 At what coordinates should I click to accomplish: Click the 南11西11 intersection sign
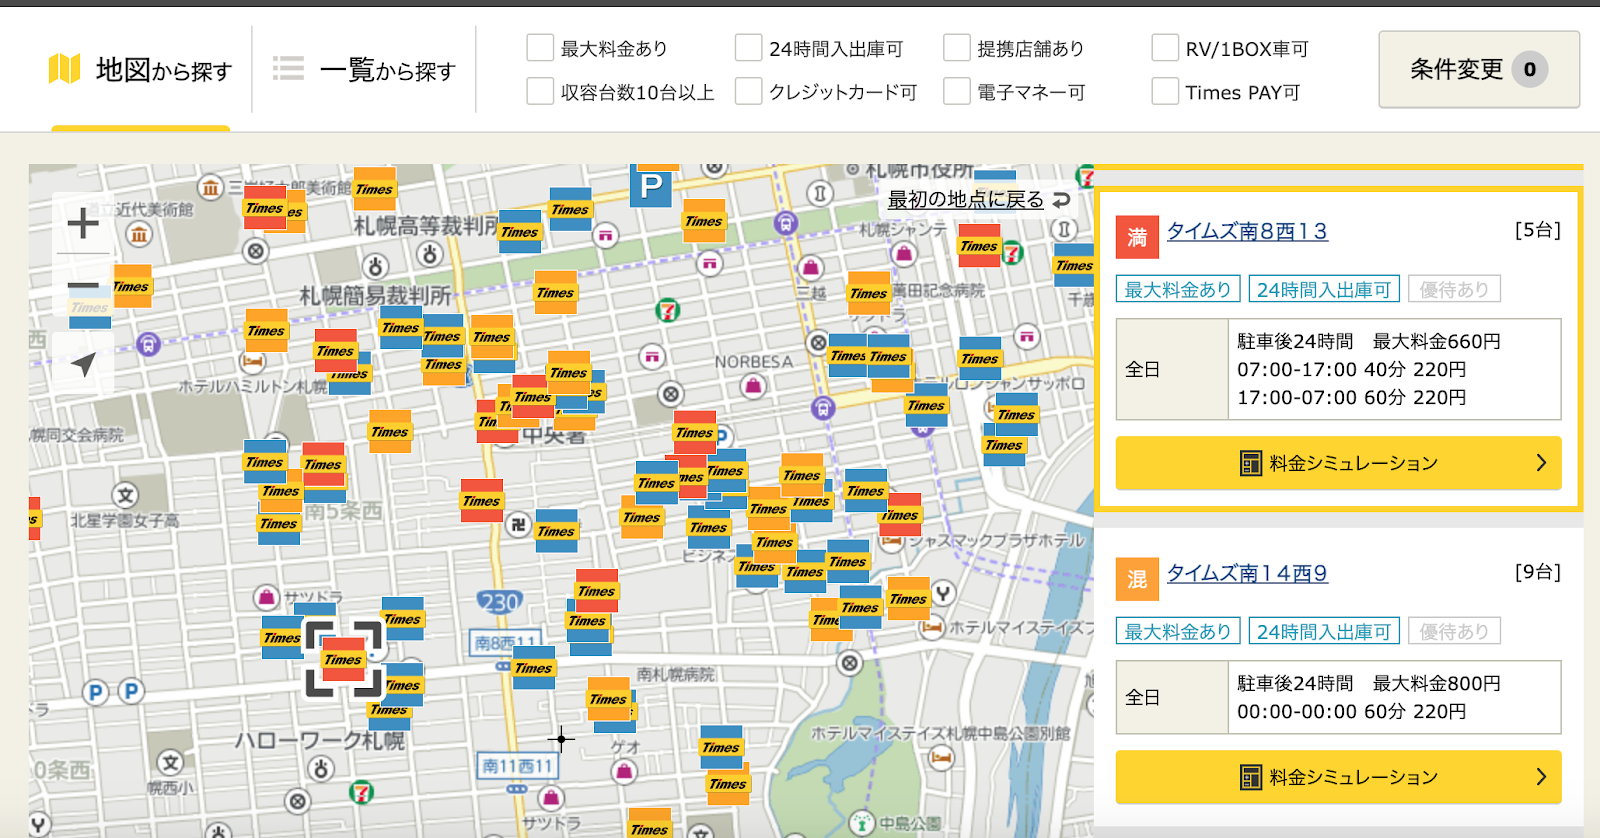point(517,766)
